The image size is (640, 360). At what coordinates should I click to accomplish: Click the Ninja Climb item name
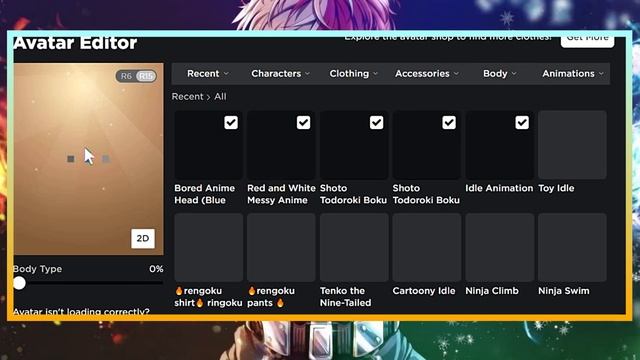click(x=492, y=291)
